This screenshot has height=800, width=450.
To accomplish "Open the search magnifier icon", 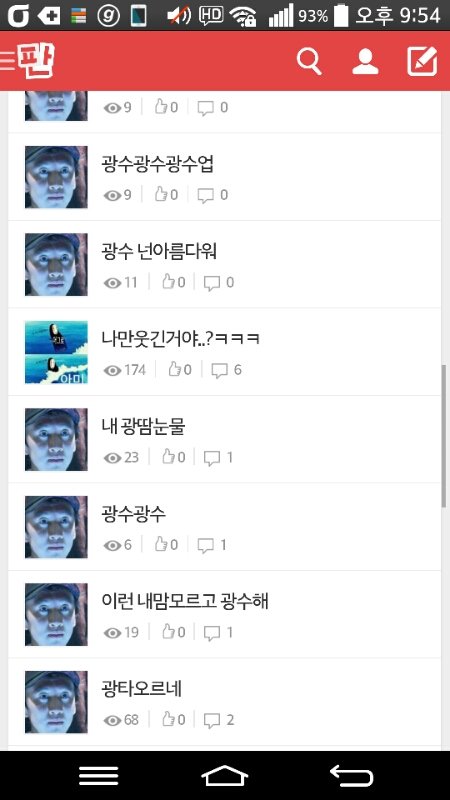I will pos(309,62).
